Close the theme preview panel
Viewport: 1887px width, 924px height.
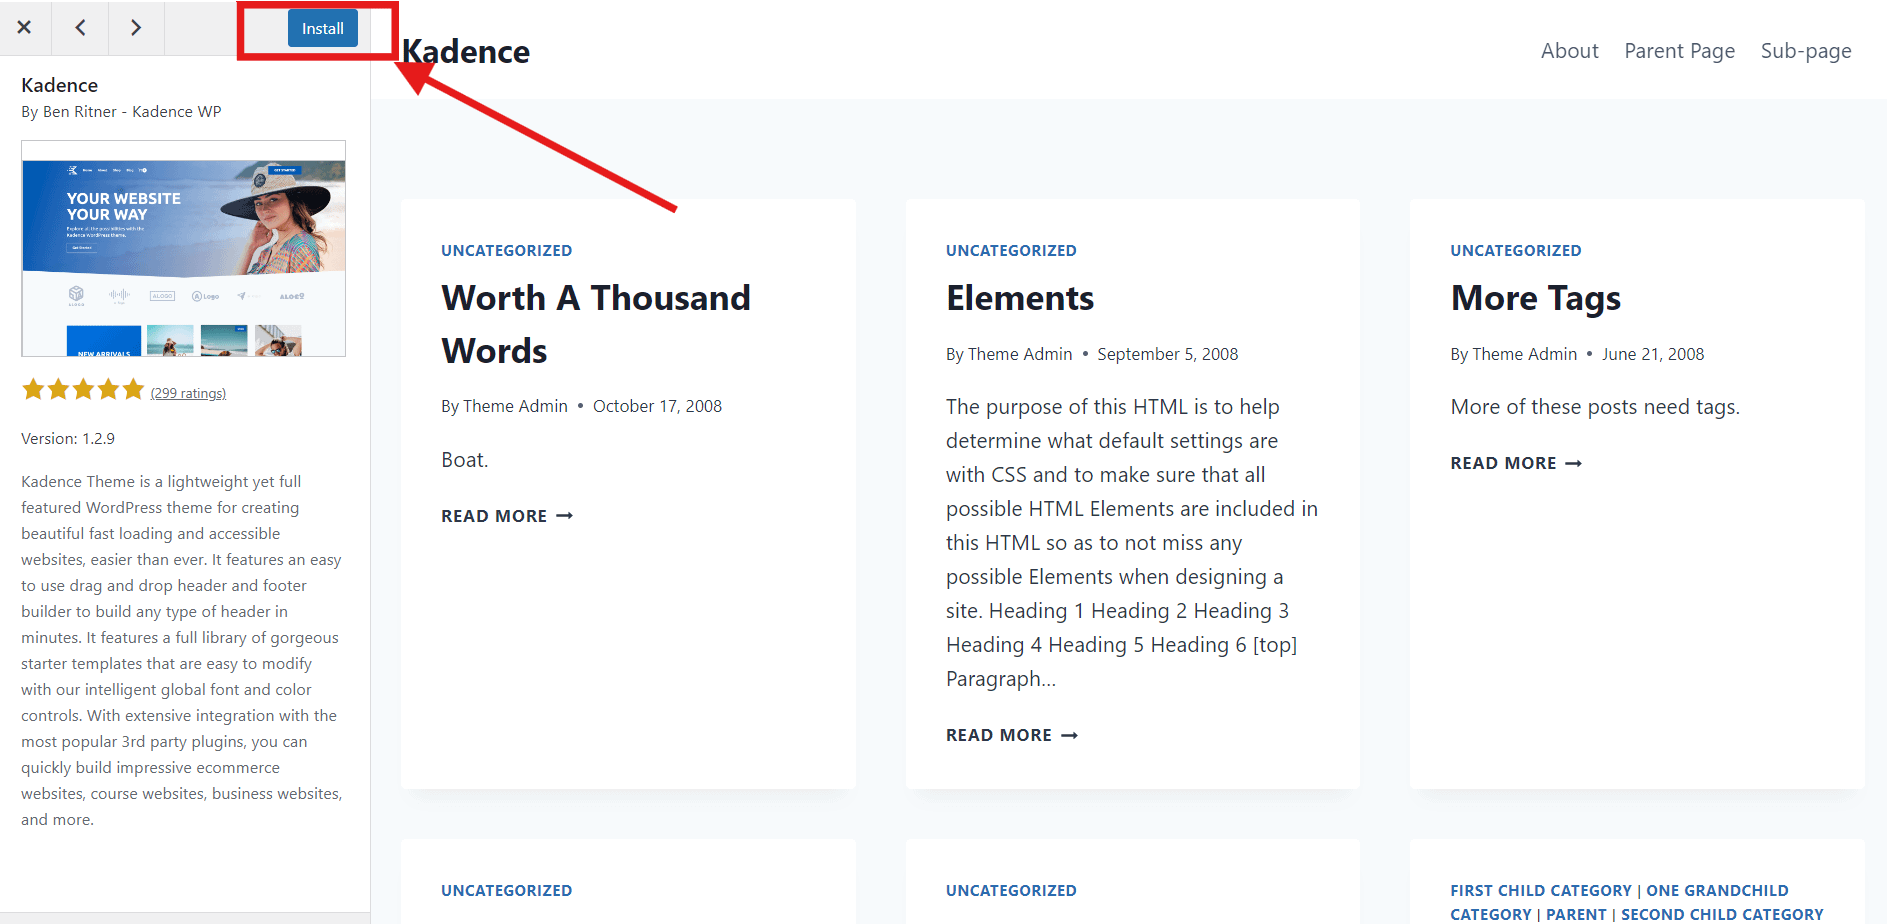point(25,28)
